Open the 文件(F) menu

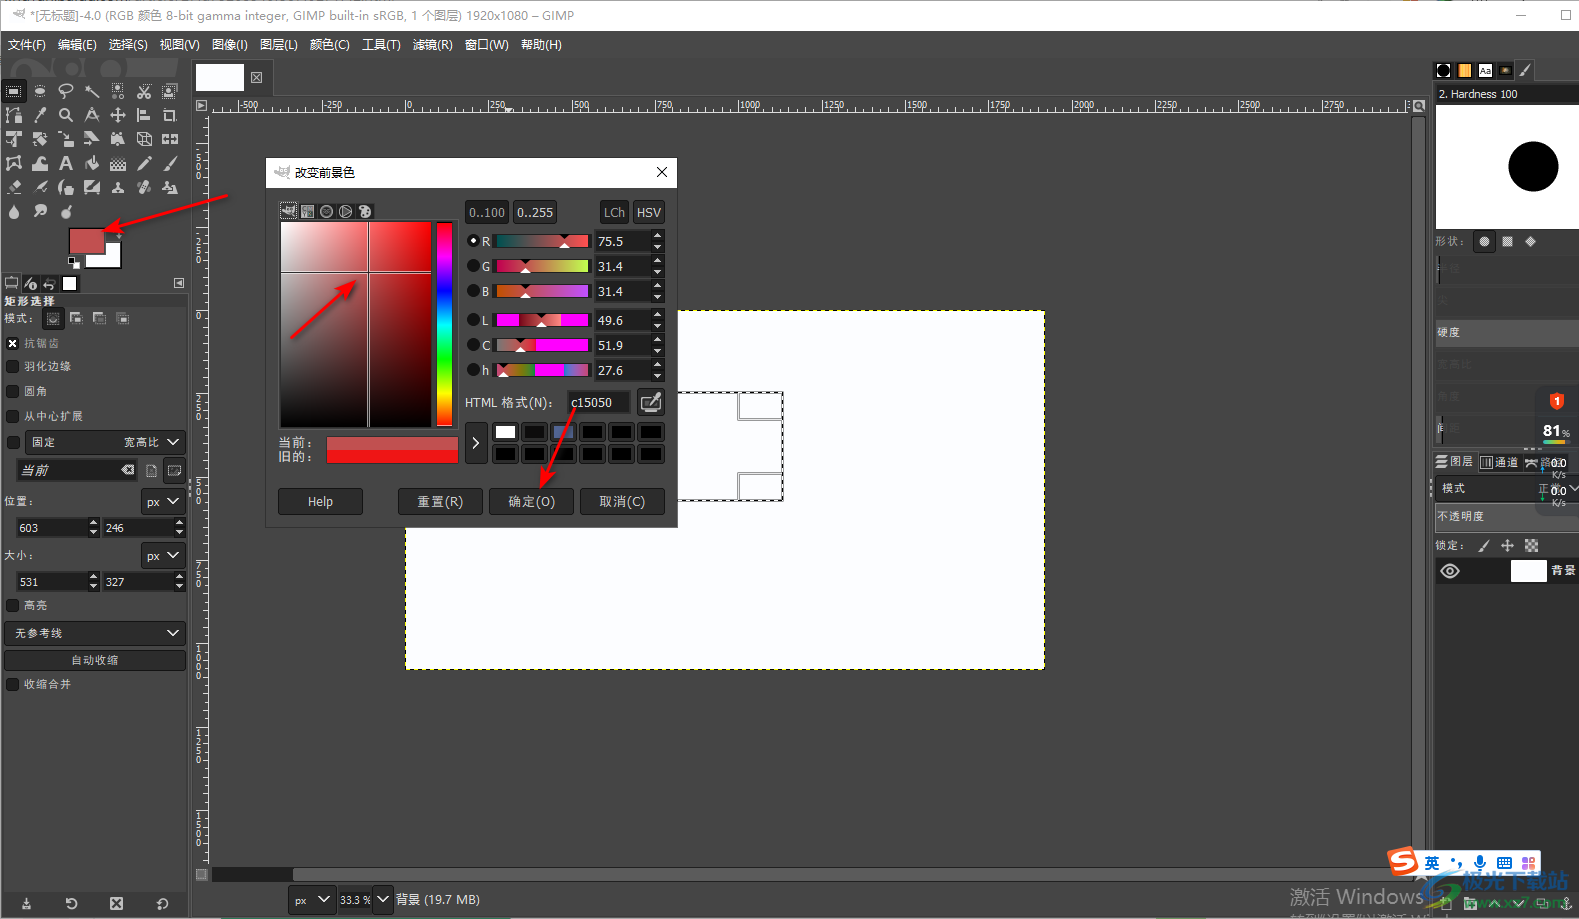coord(27,45)
